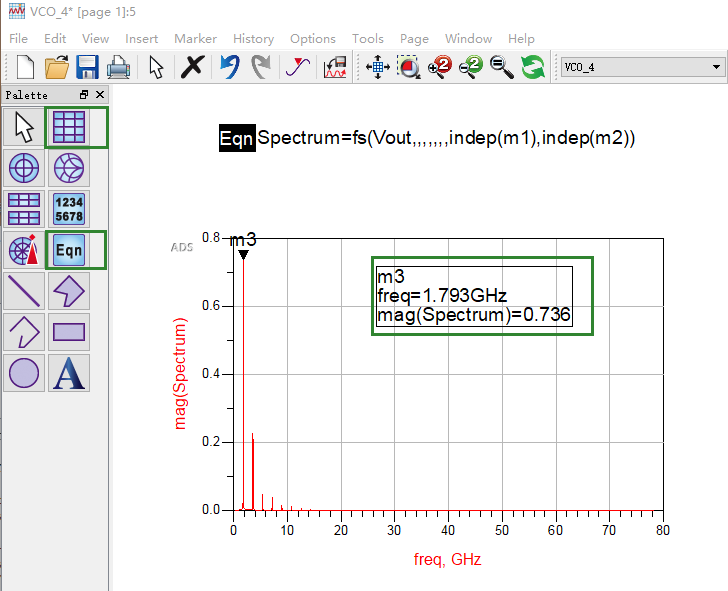Screen dimensions: 728x591
Task: Select the Line drawing tool
Action: point(24,291)
